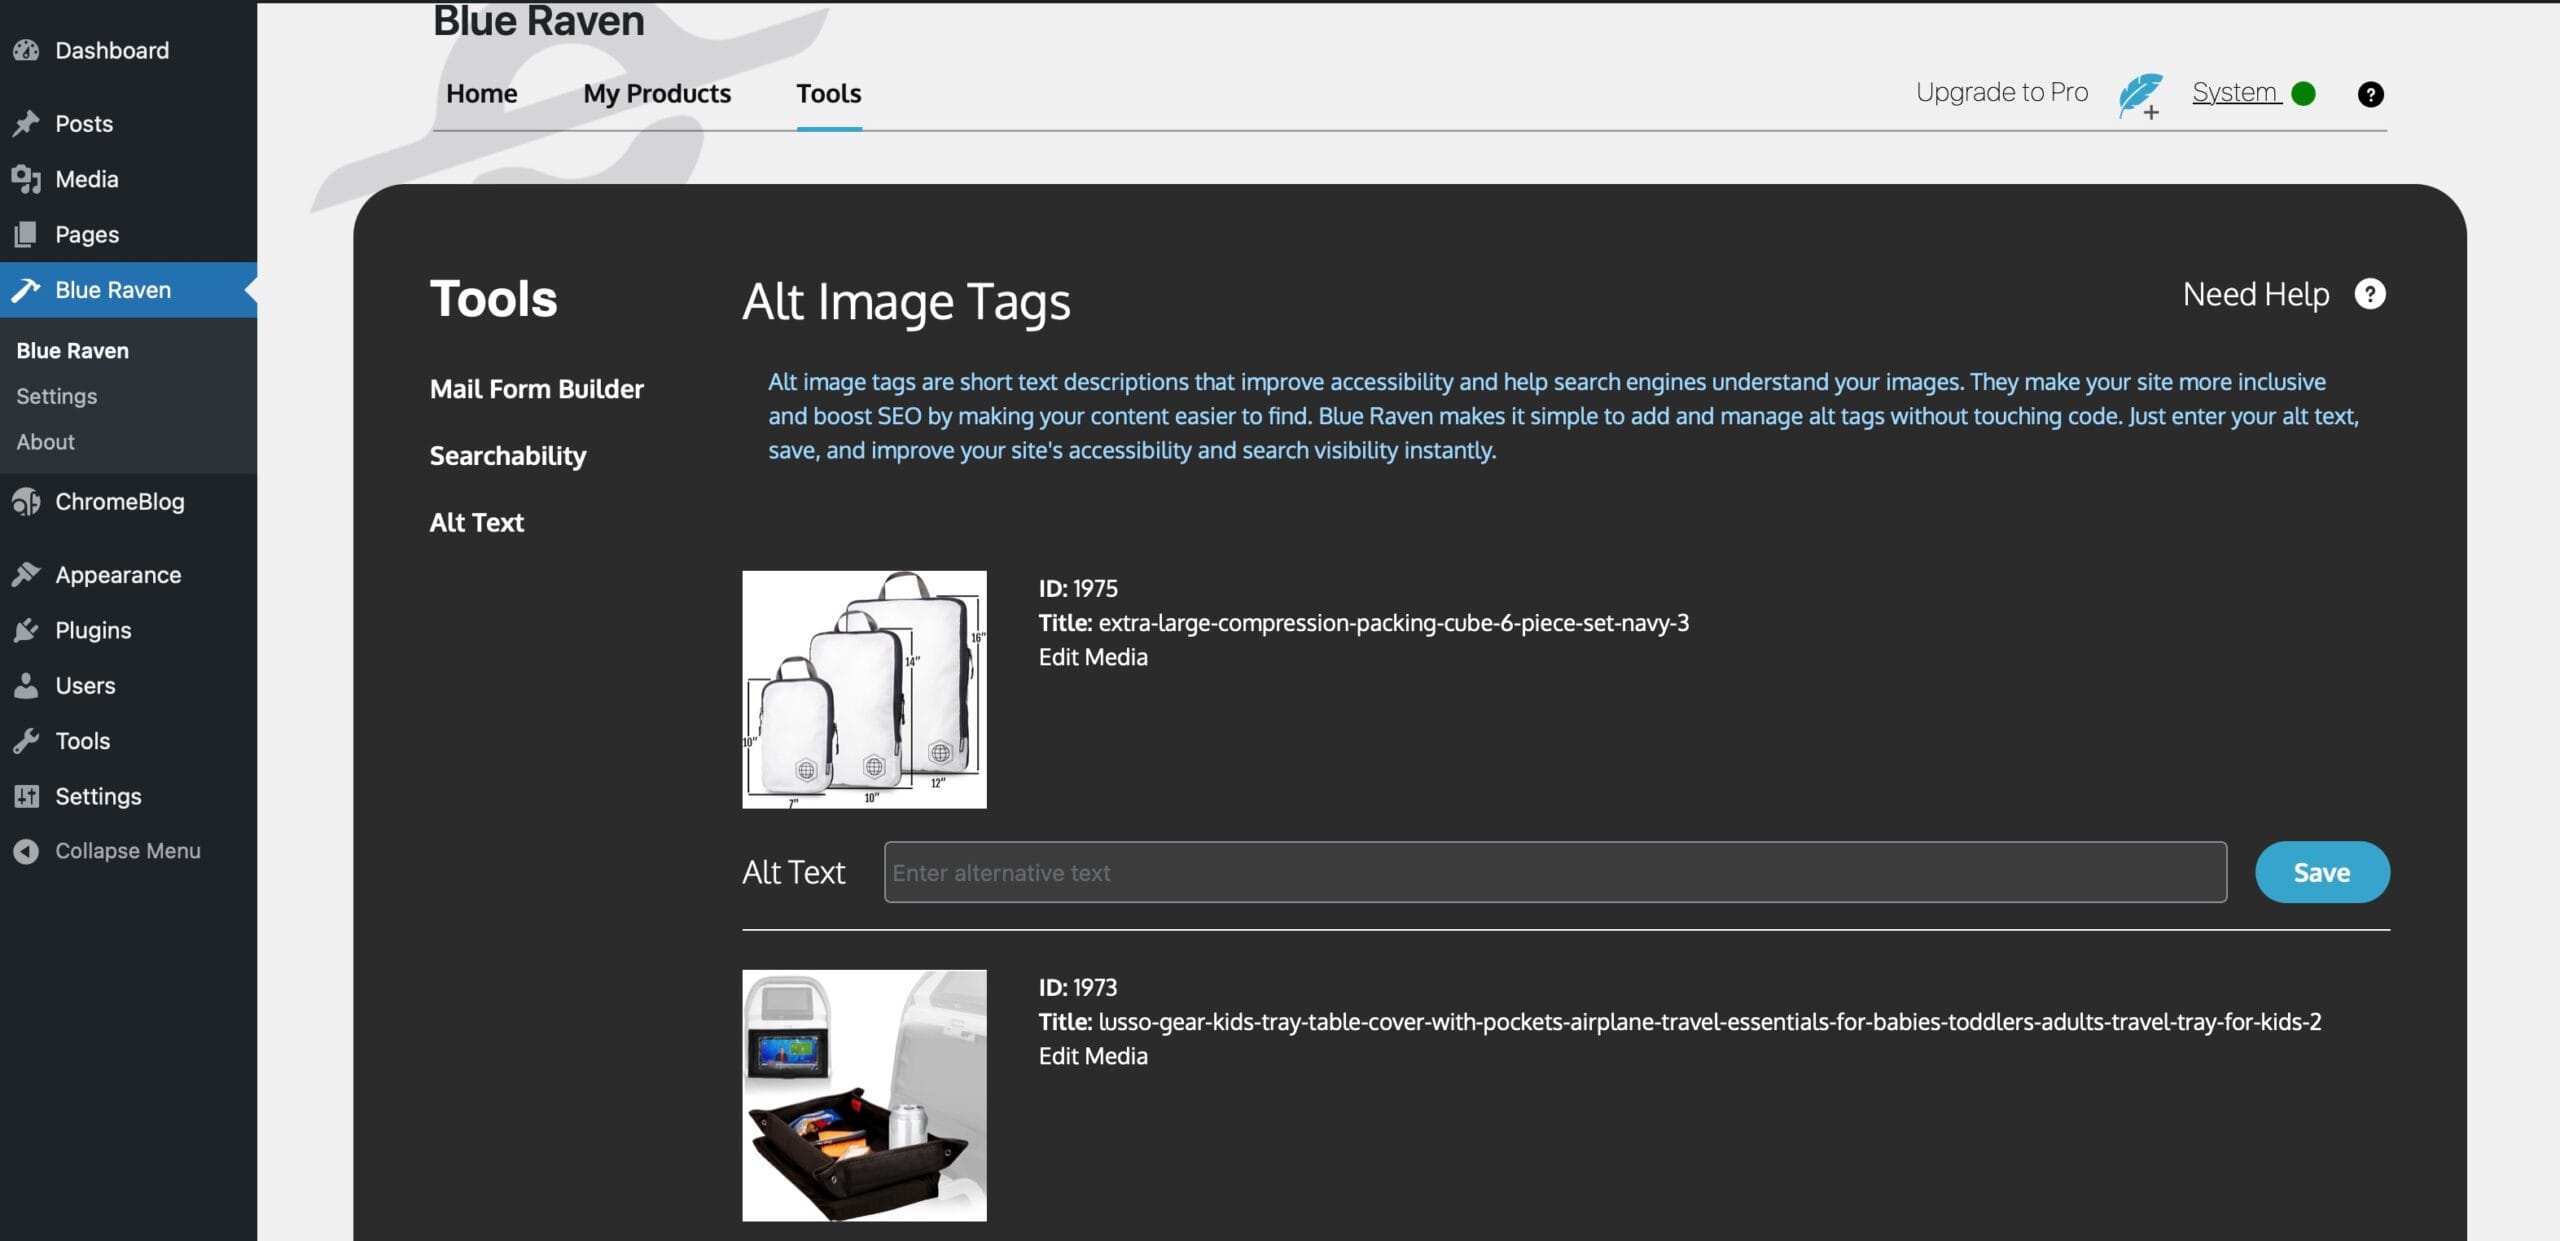Image resolution: width=2560 pixels, height=1241 pixels.
Task: Open the My Products tab
Action: [x=657, y=93]
